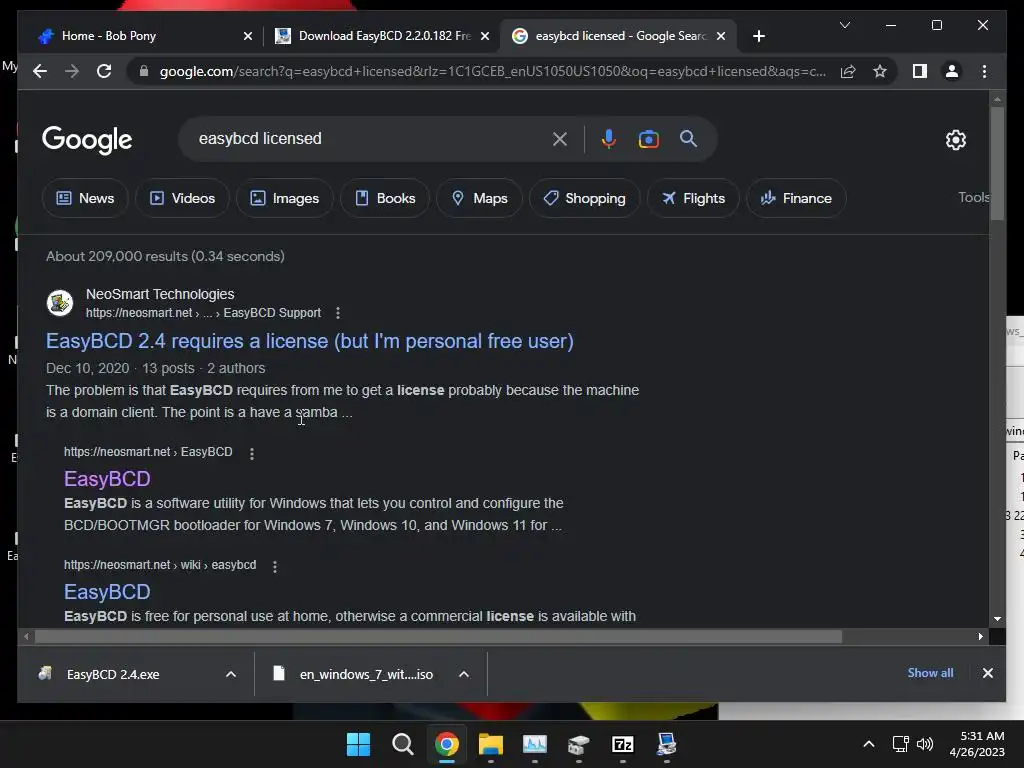Image resolution: width=1024 pixels, height=768 pixels.
Task: Bookmark this tab with the star icon
Action: [x=880, y=71]
